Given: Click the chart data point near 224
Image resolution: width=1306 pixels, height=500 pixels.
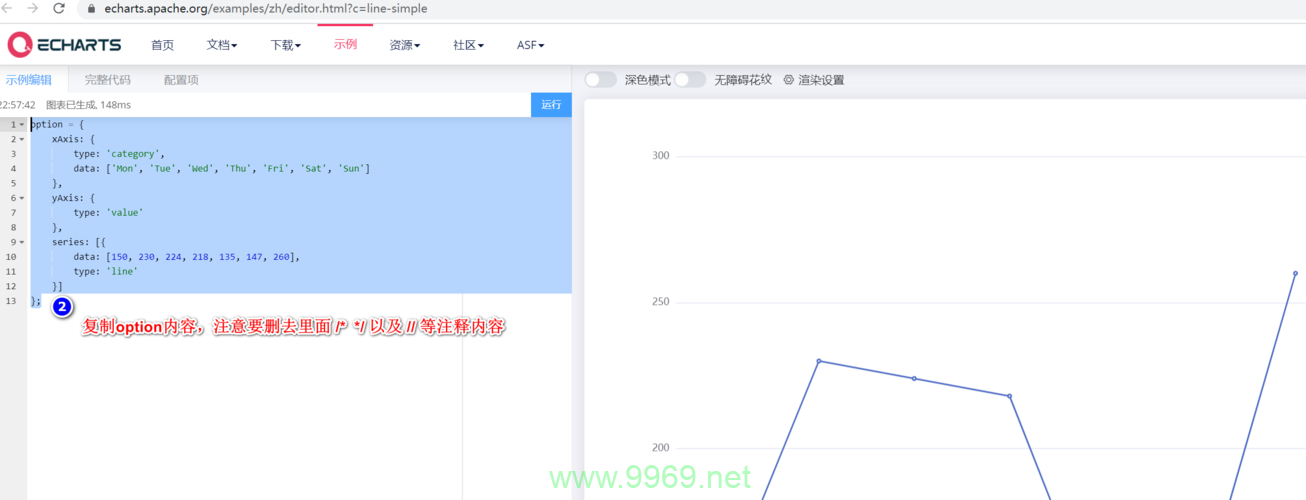Looking at the screenshot, I should (x=914, y=378).
